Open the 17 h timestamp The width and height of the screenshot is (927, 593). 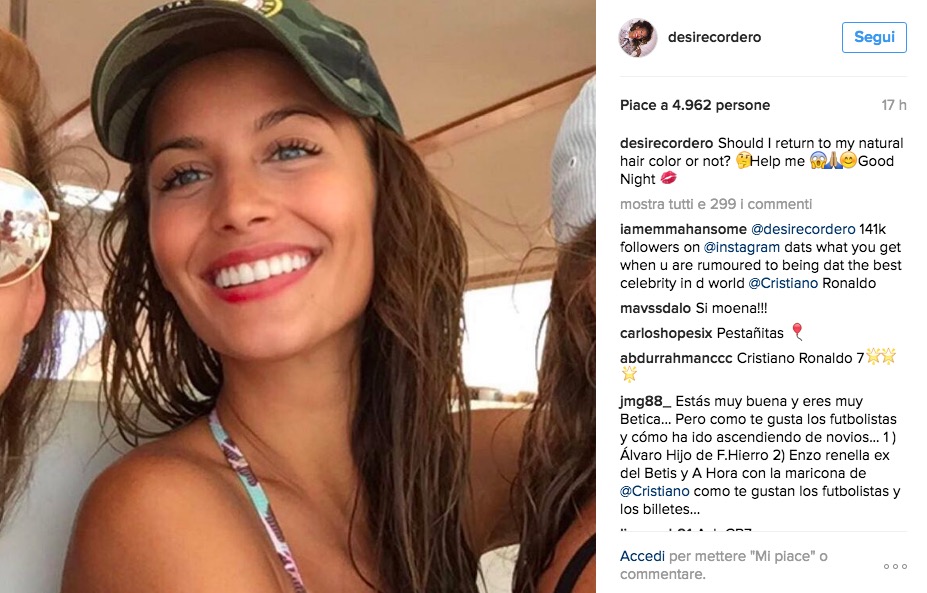pos(893,105)
